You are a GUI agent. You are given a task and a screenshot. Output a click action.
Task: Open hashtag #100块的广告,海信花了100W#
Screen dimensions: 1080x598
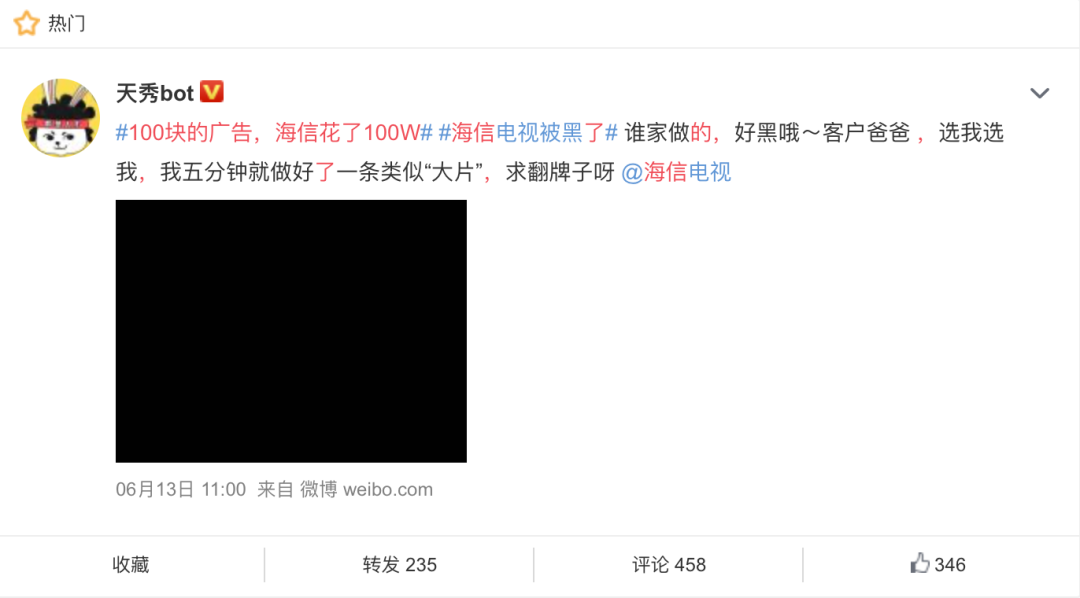click(x=274, y=132)
